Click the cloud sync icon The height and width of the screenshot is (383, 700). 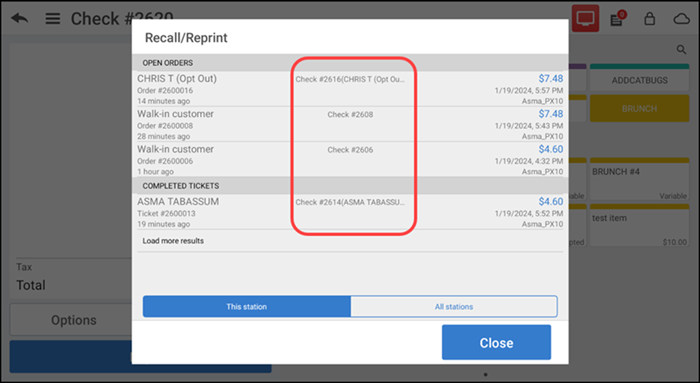click(681, 19)
